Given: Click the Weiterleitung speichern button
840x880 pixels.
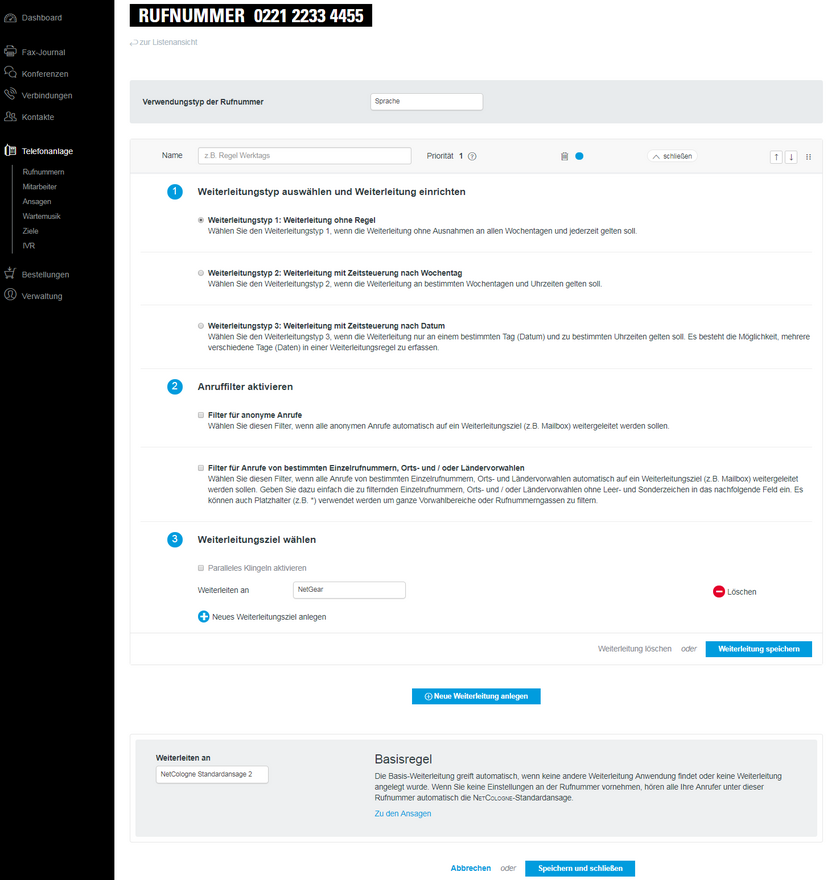Looking at the screenshot, I should [x=758, y=649].
